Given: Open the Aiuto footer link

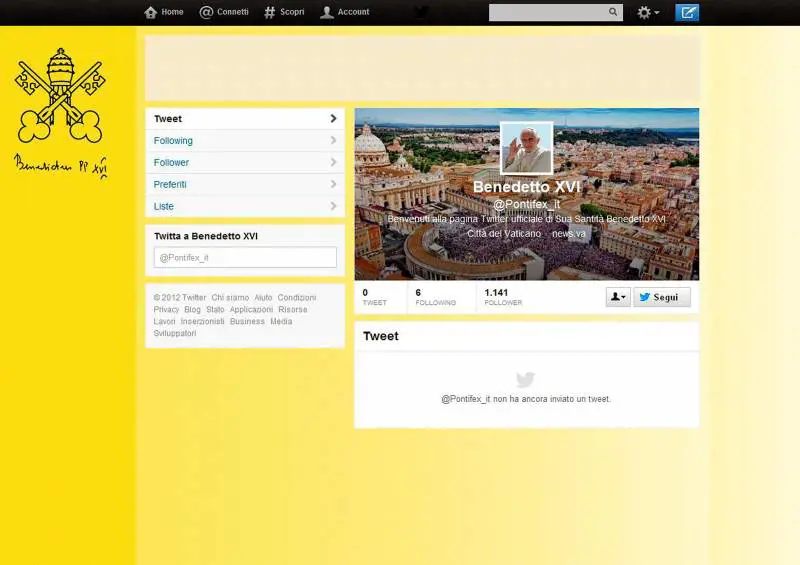Looking at the screenshot, I should pos(263,298).
